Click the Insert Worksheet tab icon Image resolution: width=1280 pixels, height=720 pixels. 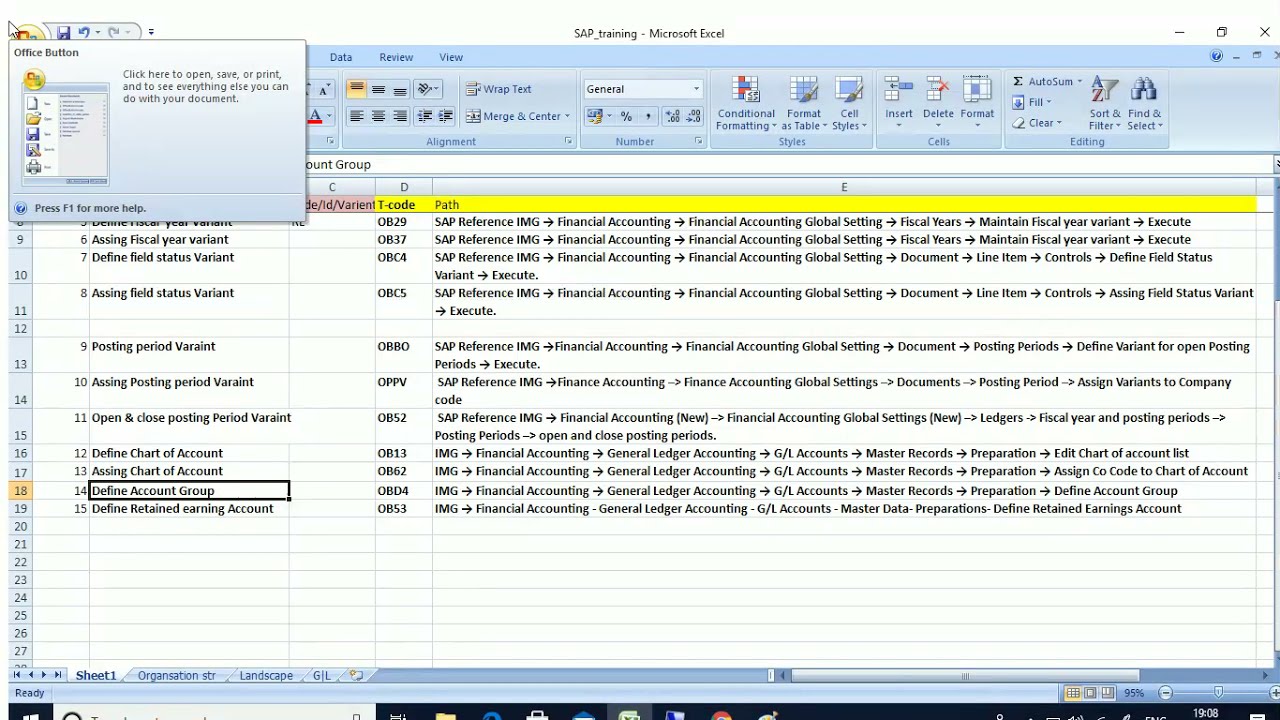pyautogui.click(x=356, y=675)
